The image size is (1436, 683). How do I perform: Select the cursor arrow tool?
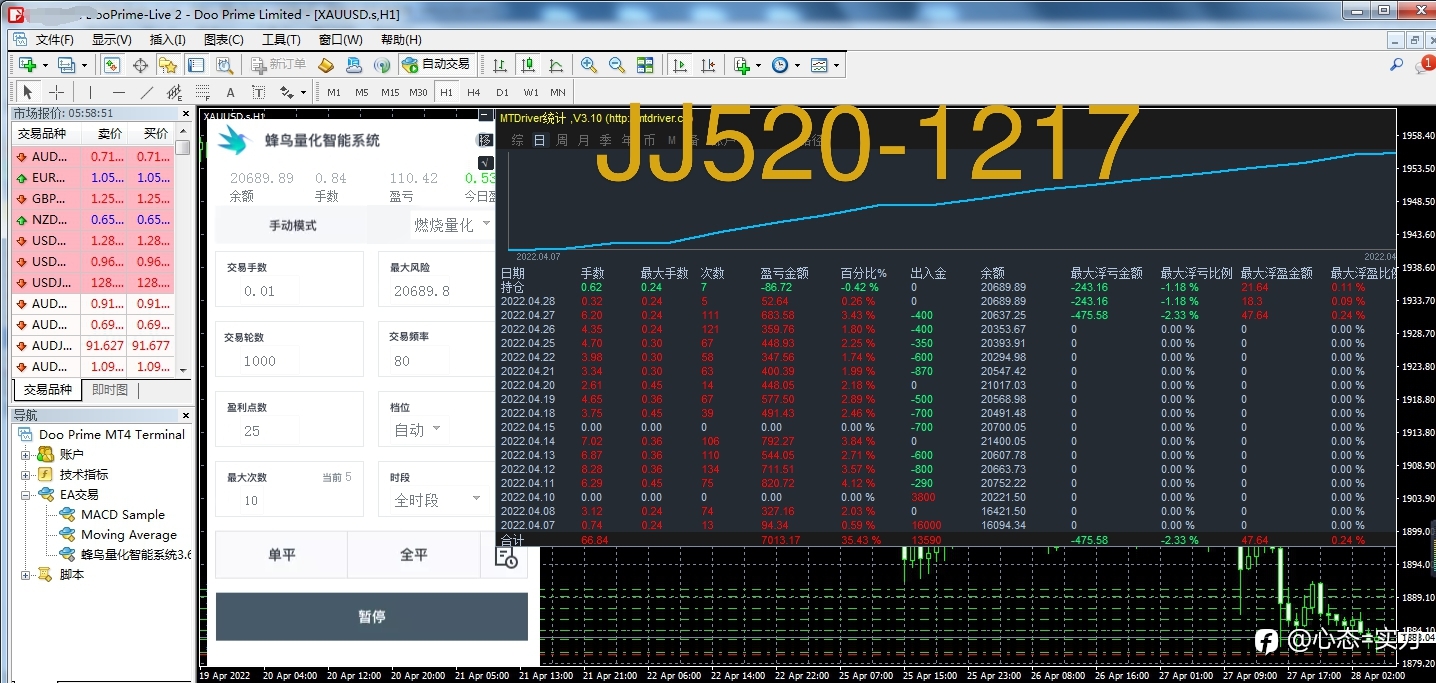pos(28,92)
